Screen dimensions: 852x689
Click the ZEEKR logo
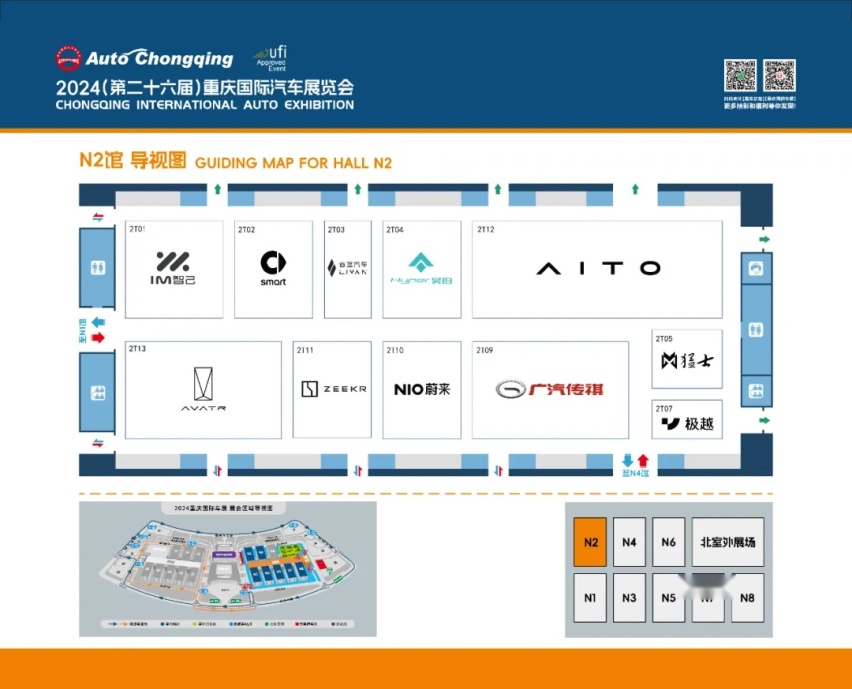[x=334, y=389]
